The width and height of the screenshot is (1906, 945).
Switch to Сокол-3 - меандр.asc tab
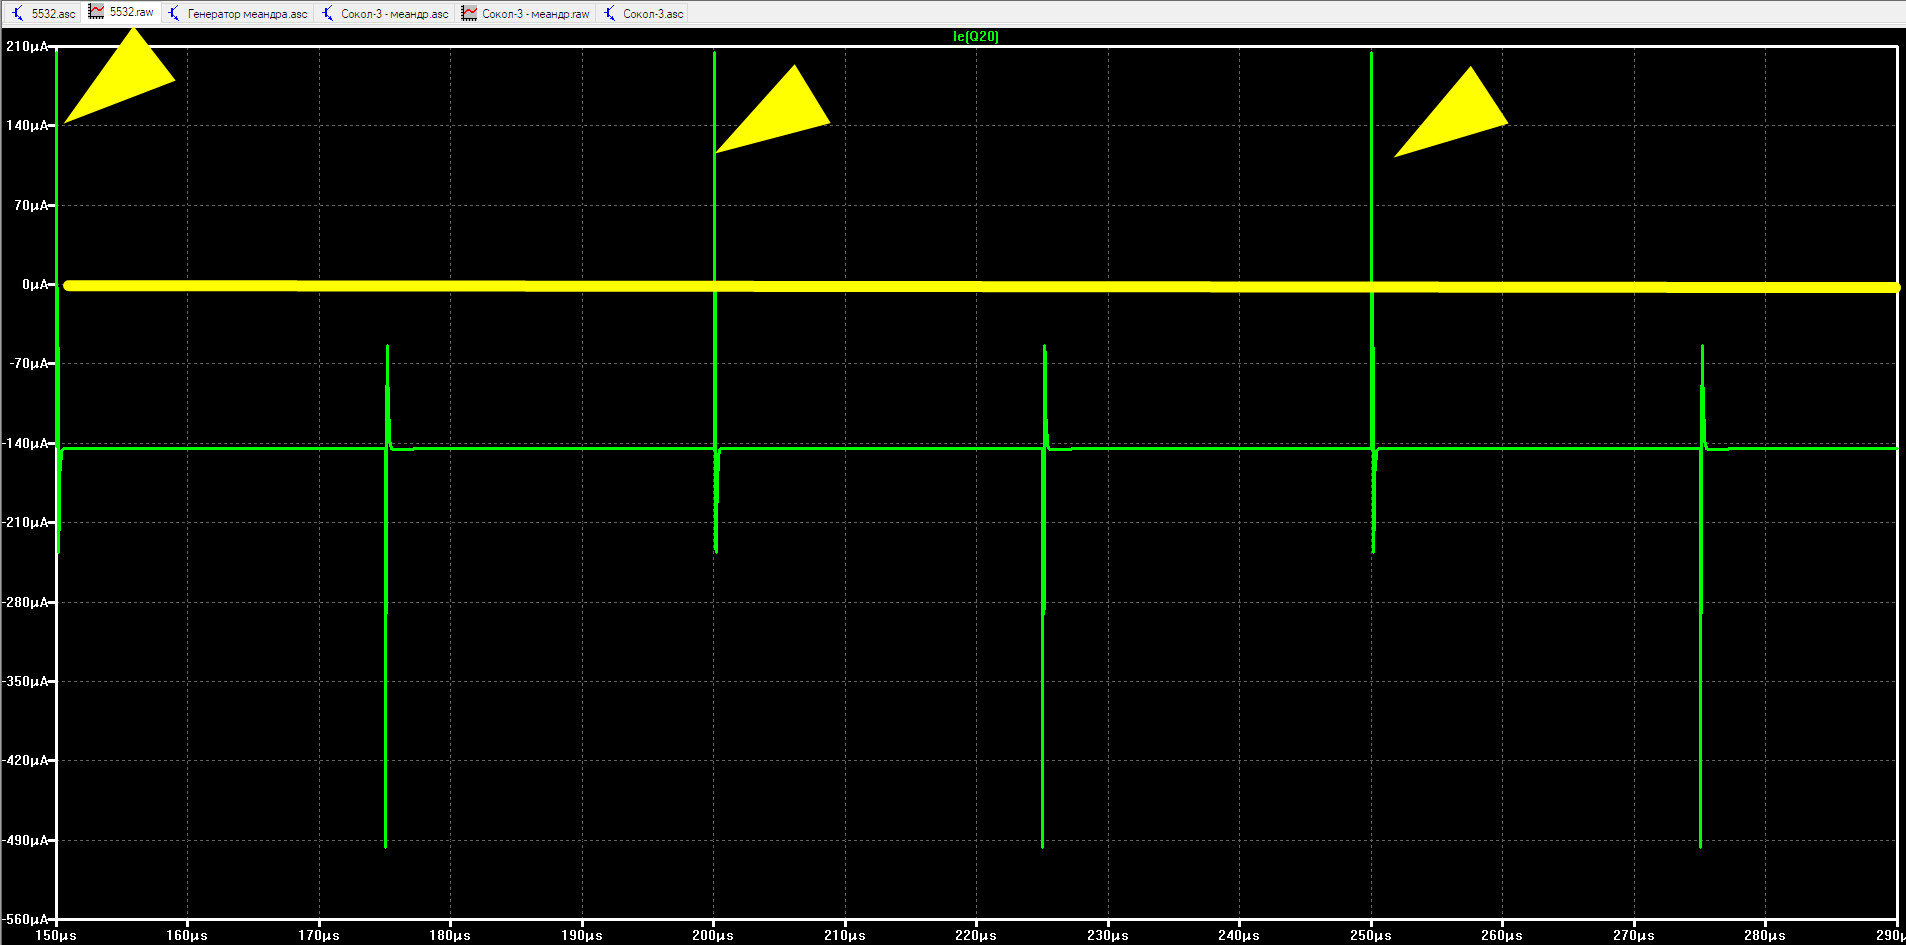click(x=384, y=14)
